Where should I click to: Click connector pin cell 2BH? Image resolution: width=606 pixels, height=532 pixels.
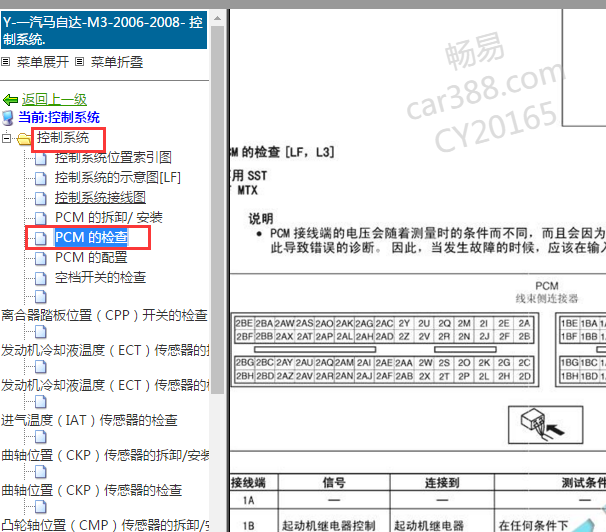tap(244, 376)
